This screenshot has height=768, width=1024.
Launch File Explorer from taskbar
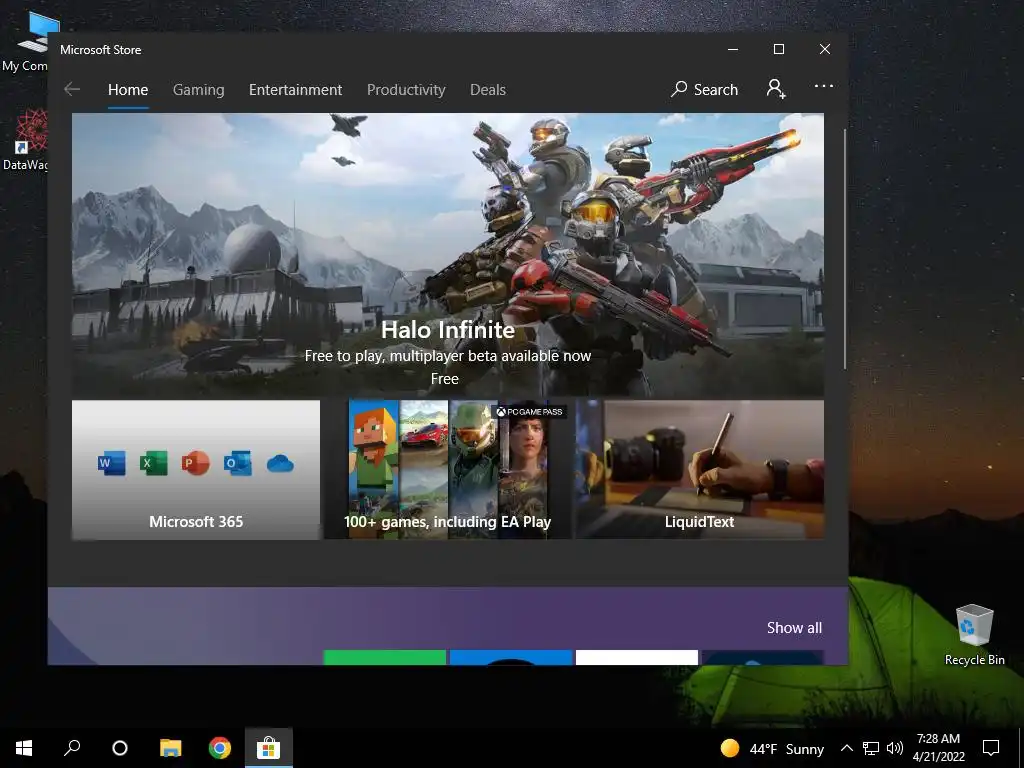coord(170,748)
